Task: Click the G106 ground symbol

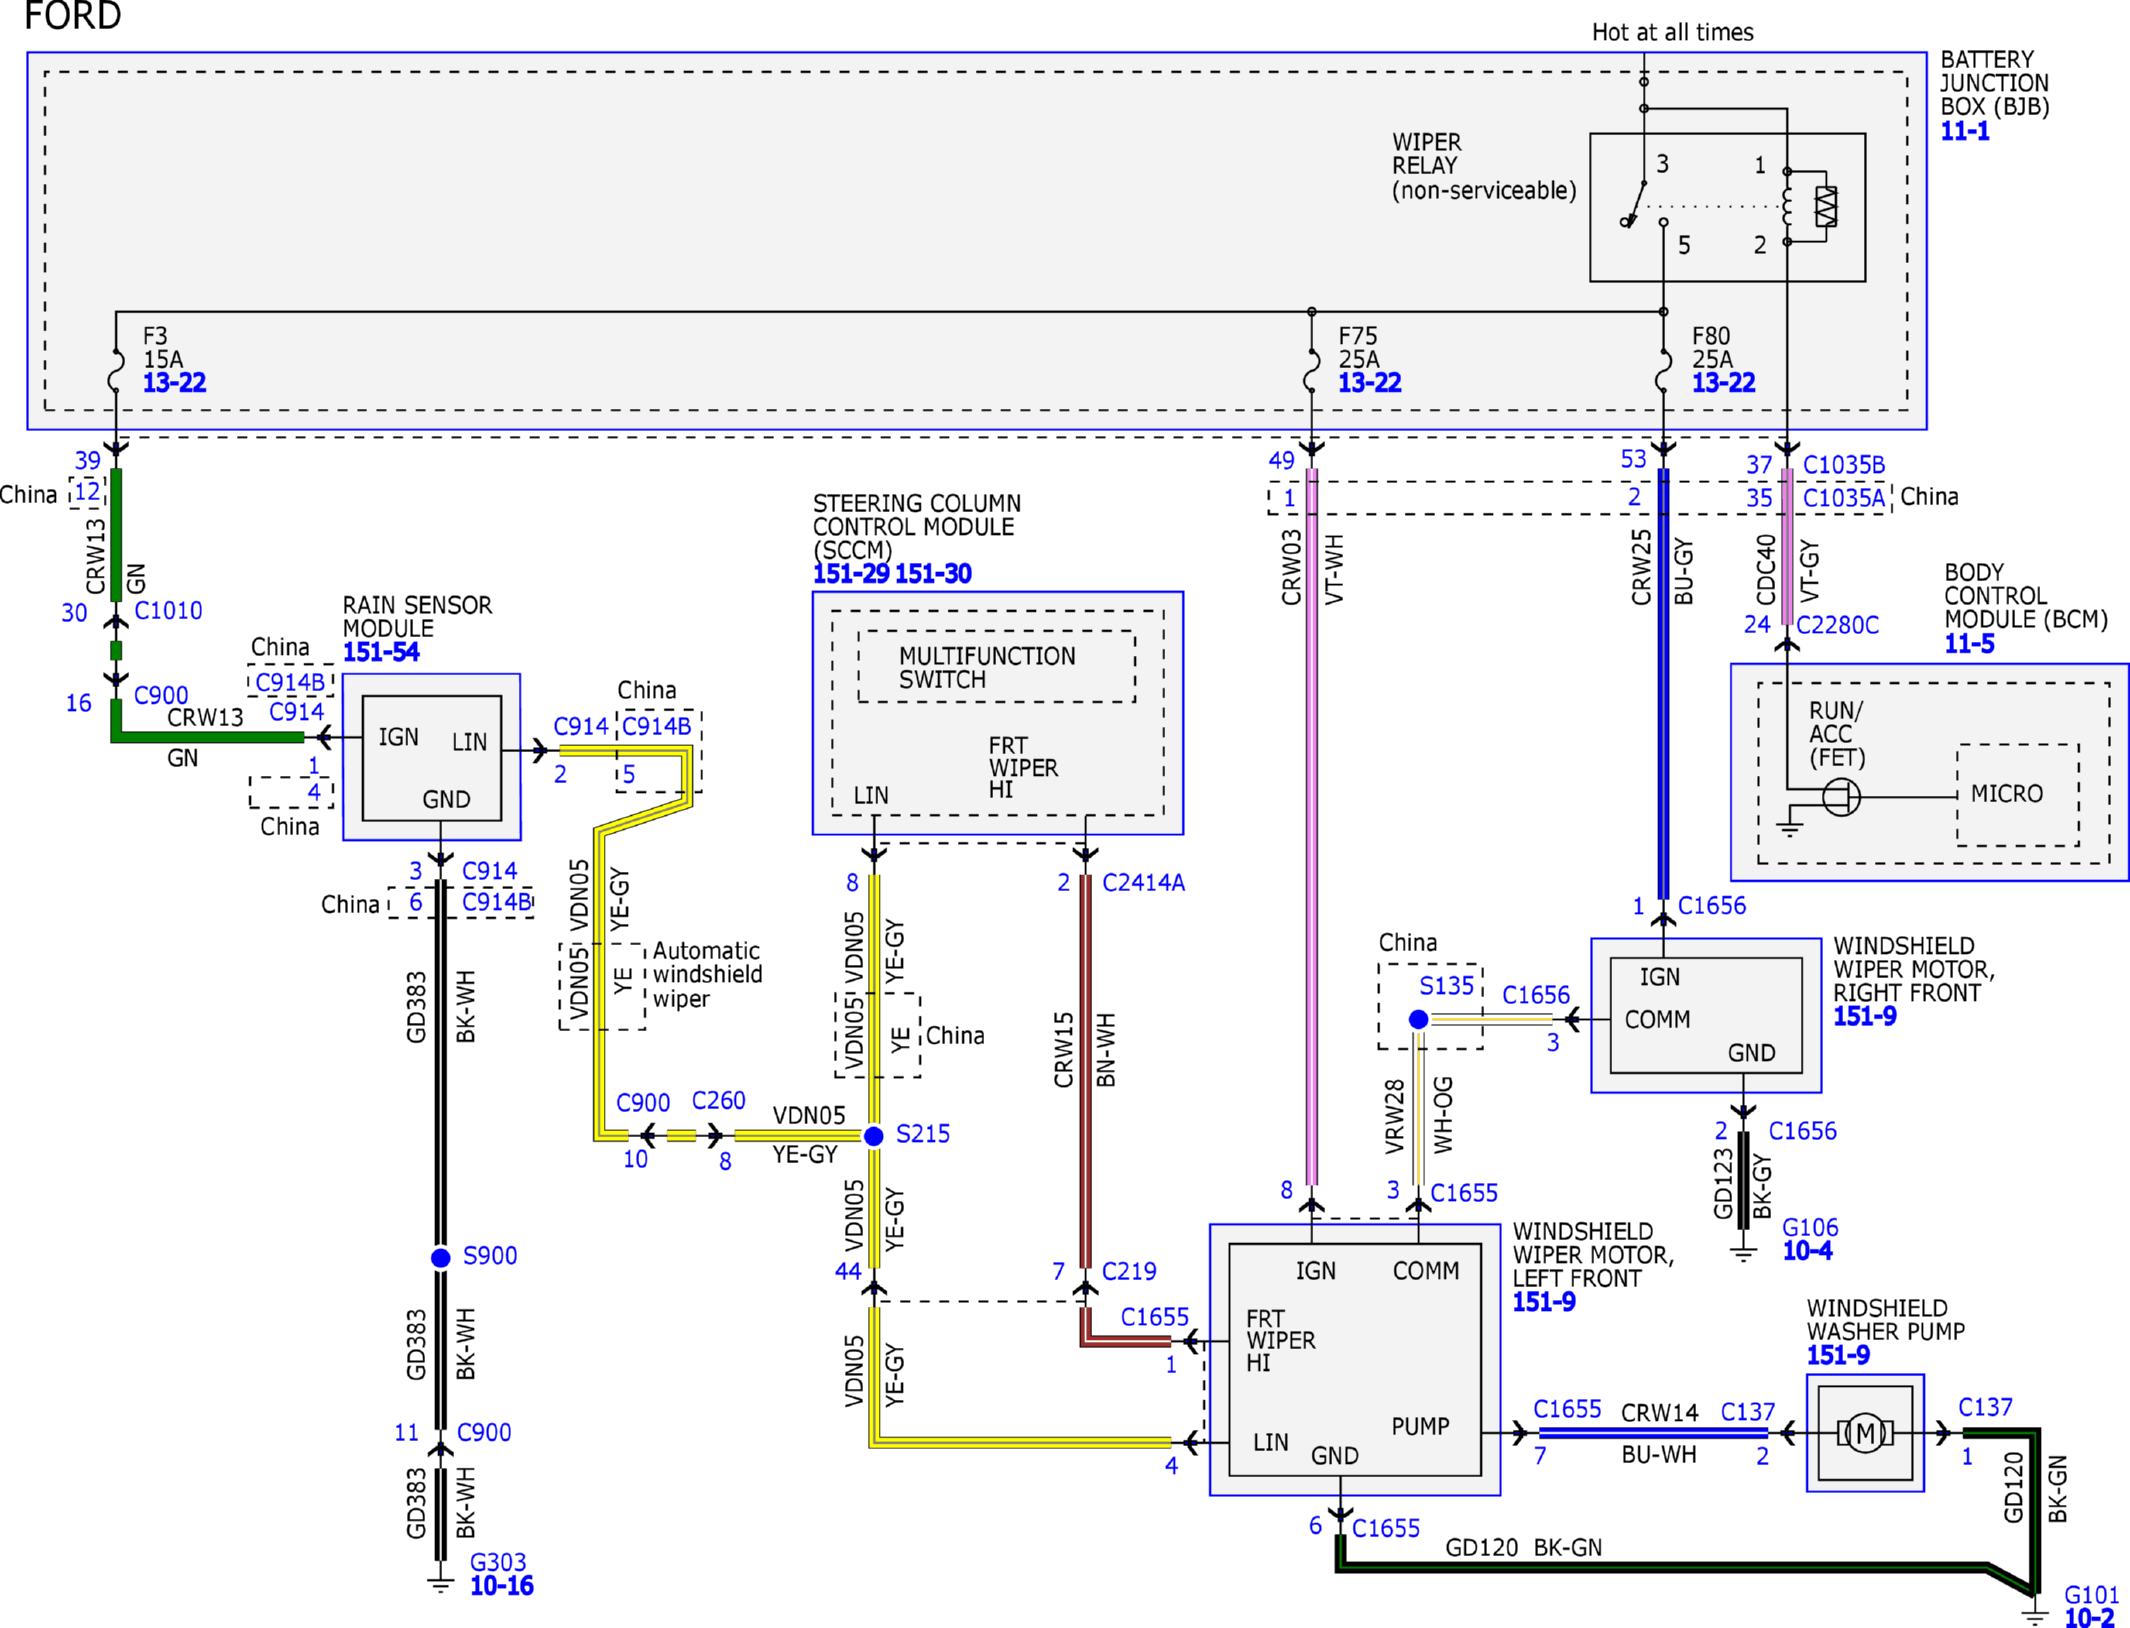Action: 1744,1253
